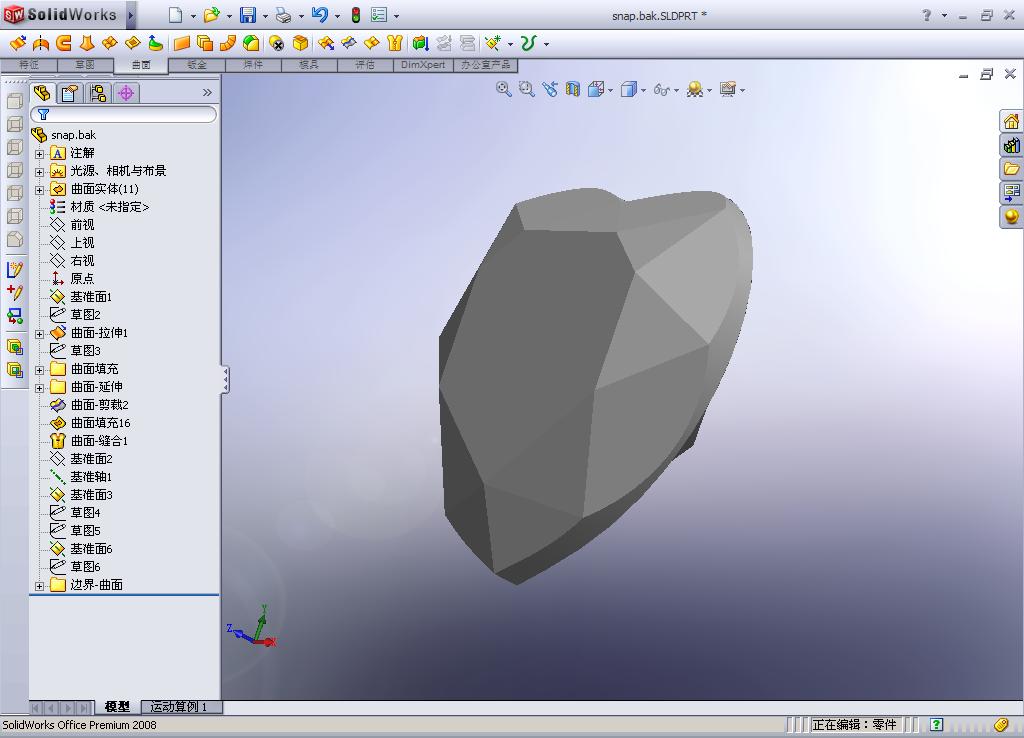Select the Untrim Surface tool

tap(372, 44)
